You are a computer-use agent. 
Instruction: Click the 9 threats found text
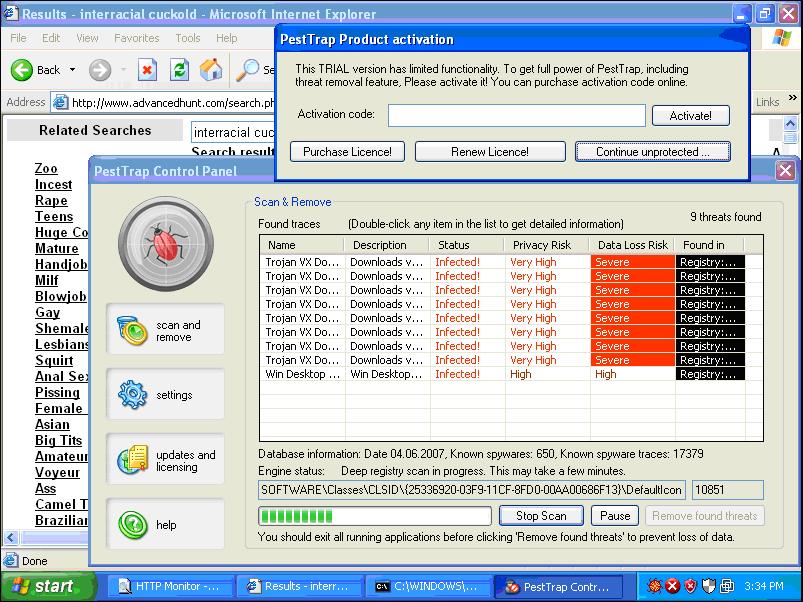(x=726, y=217)
